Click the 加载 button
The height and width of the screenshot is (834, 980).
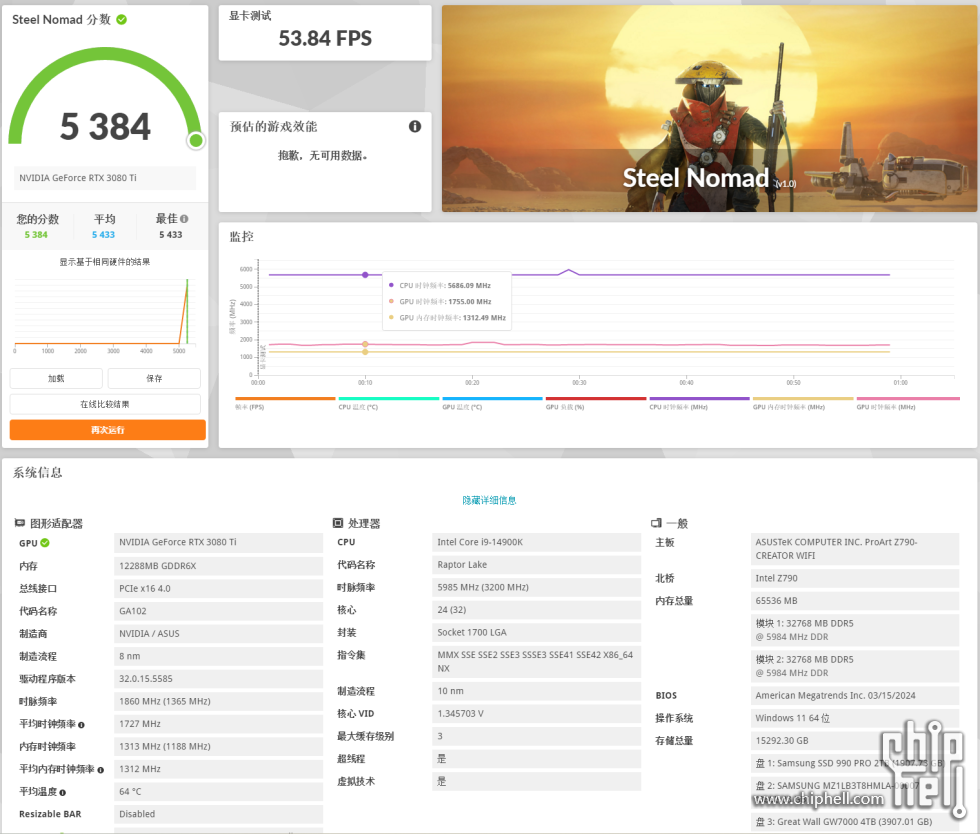coord(56,378)
